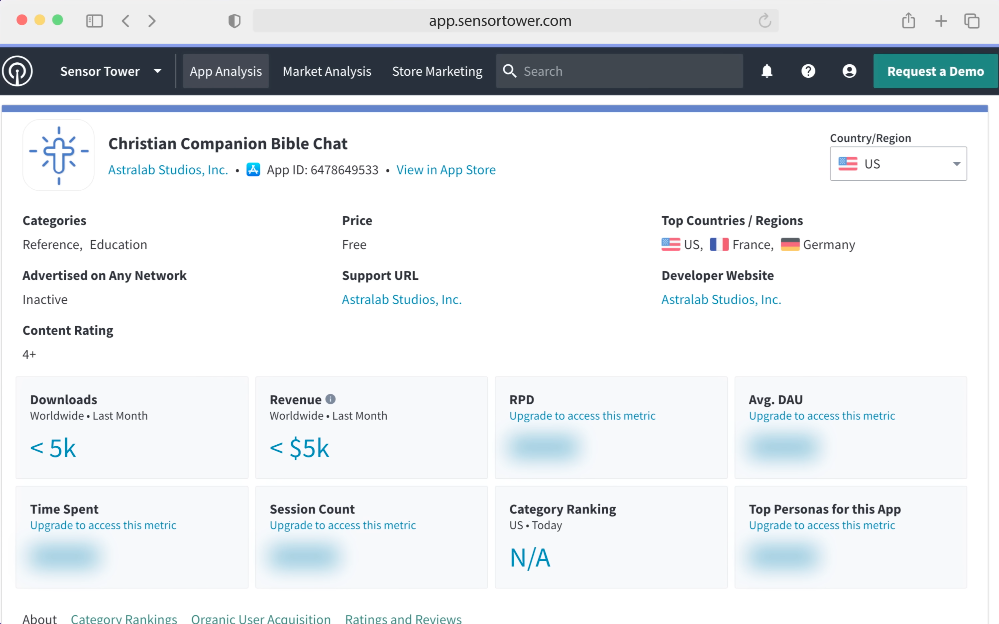
Task: Reload the page with refresh icon
Action: click(x=765, y=21)
